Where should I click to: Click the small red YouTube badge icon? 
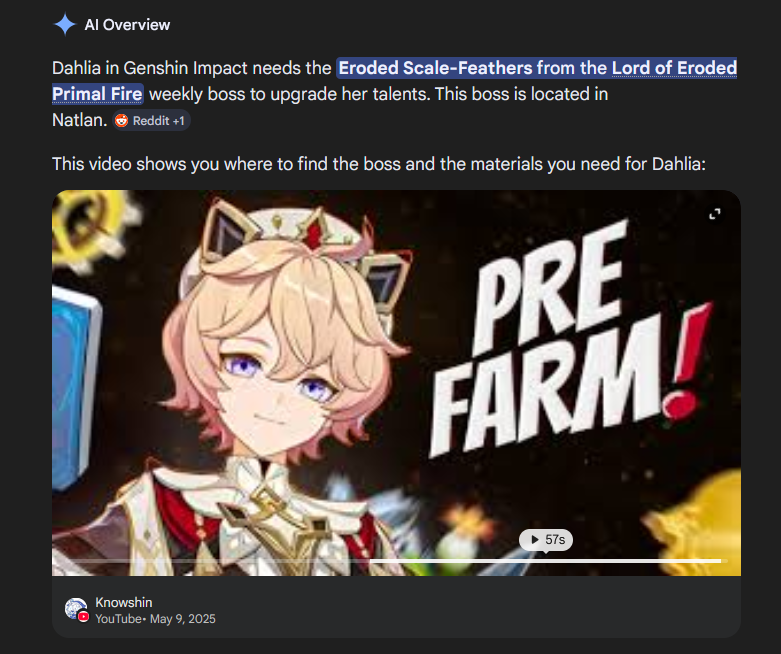pyautogui.click(x=84, y=617)
